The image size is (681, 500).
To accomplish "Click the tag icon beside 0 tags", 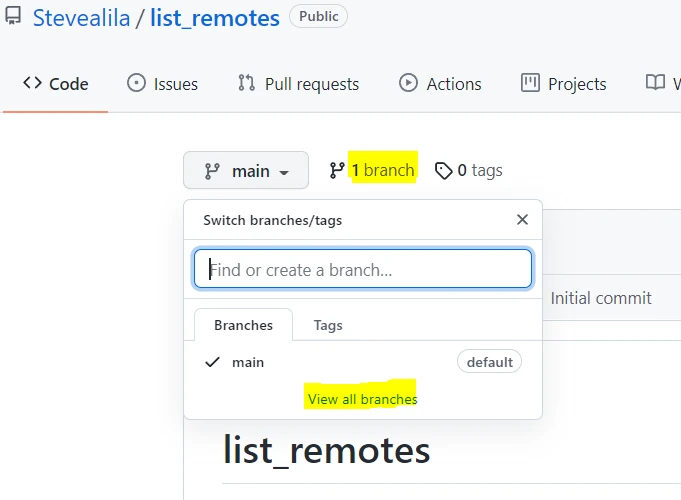I will pos(444,171).
